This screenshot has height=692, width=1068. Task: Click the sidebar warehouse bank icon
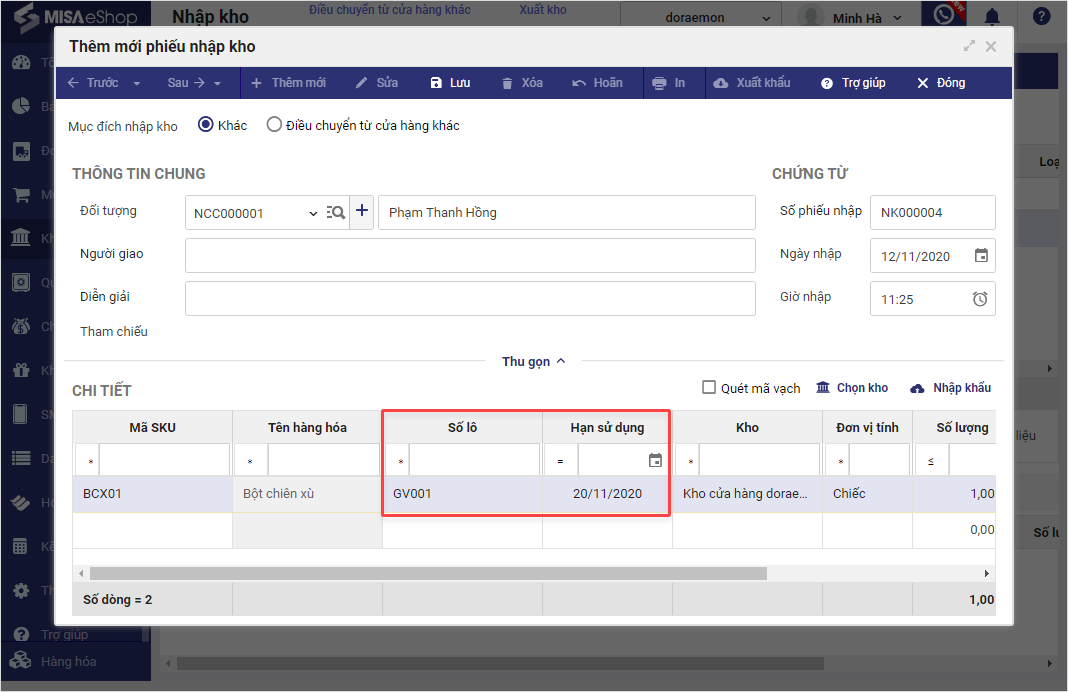click(21, 238)
